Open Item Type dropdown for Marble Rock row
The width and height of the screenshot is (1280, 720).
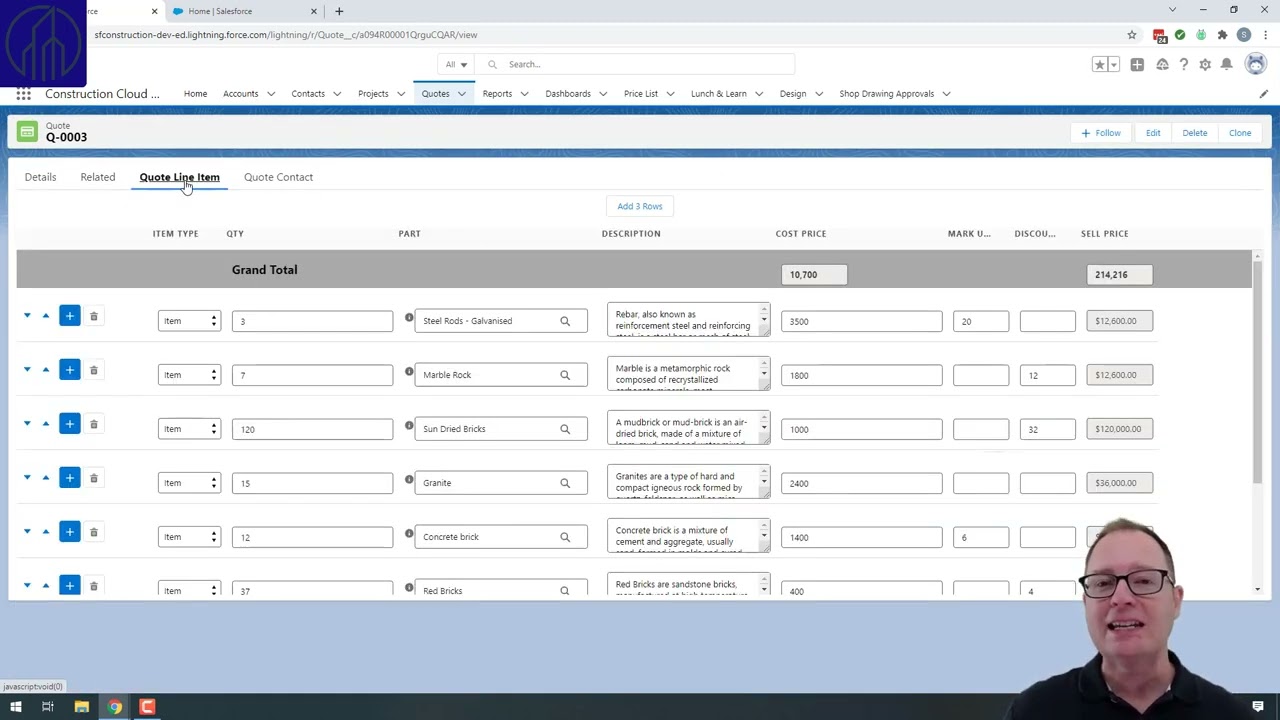pos(189,375)
